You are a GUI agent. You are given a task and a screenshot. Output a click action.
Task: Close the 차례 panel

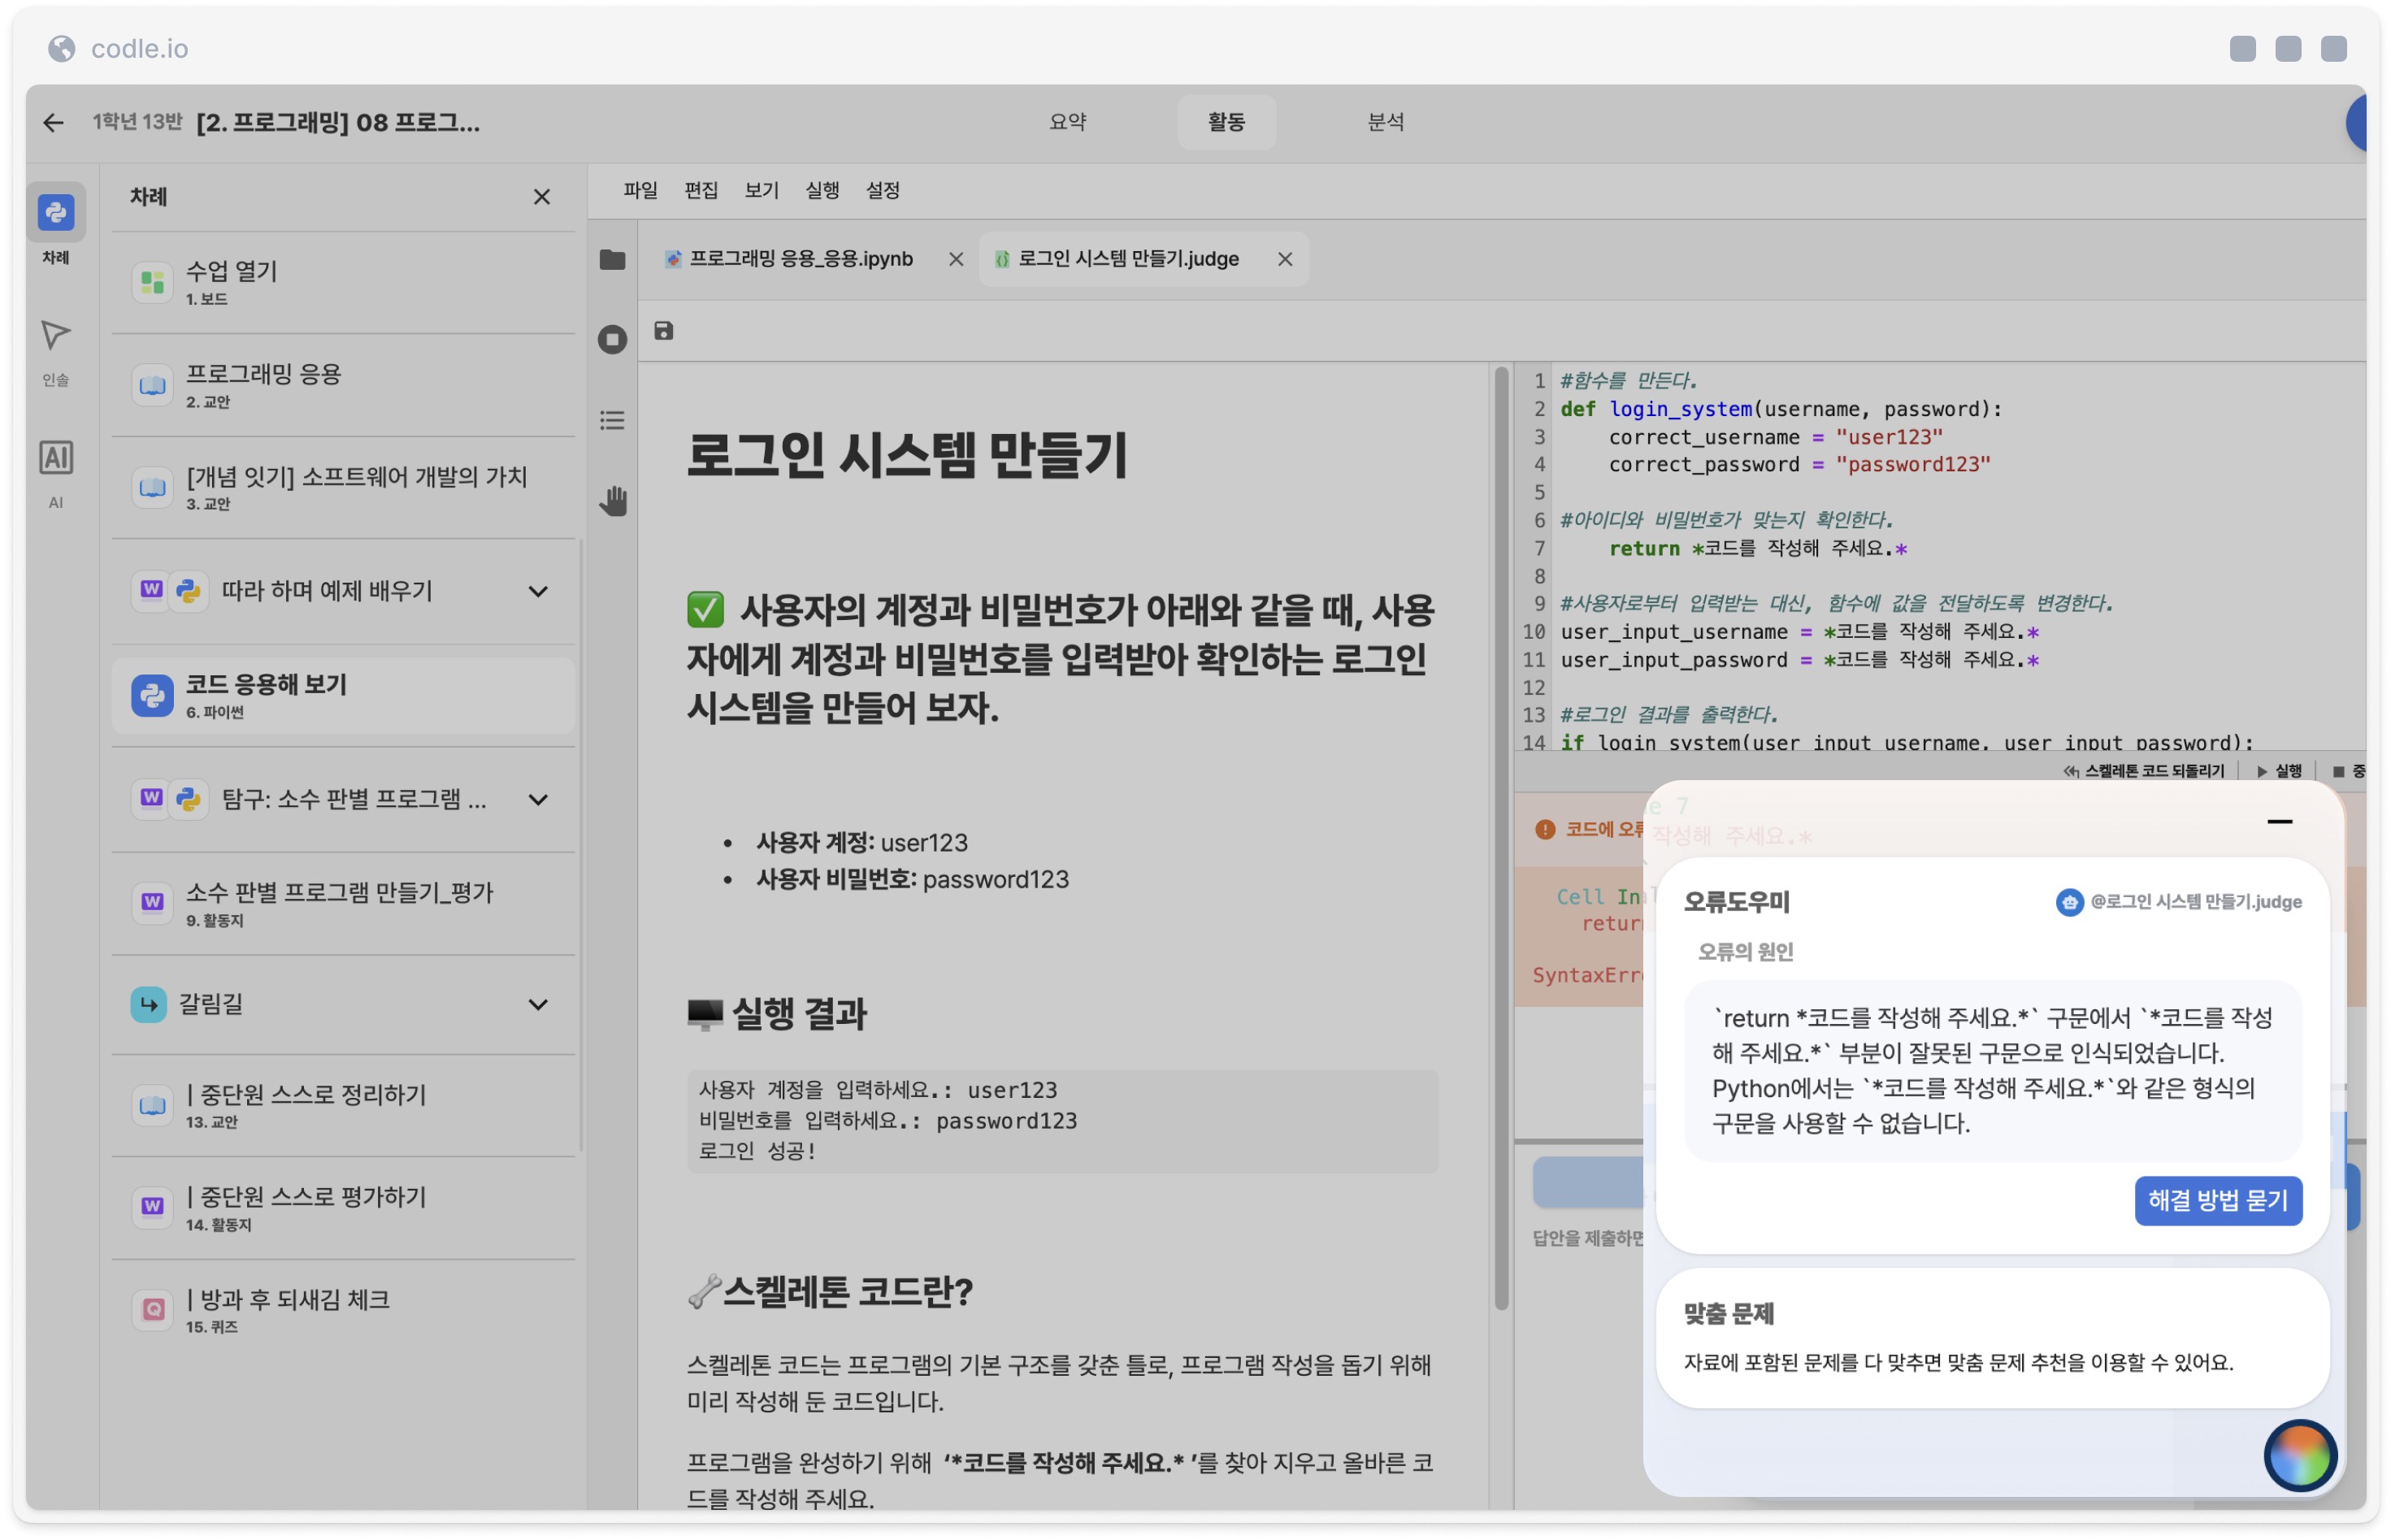542,197
